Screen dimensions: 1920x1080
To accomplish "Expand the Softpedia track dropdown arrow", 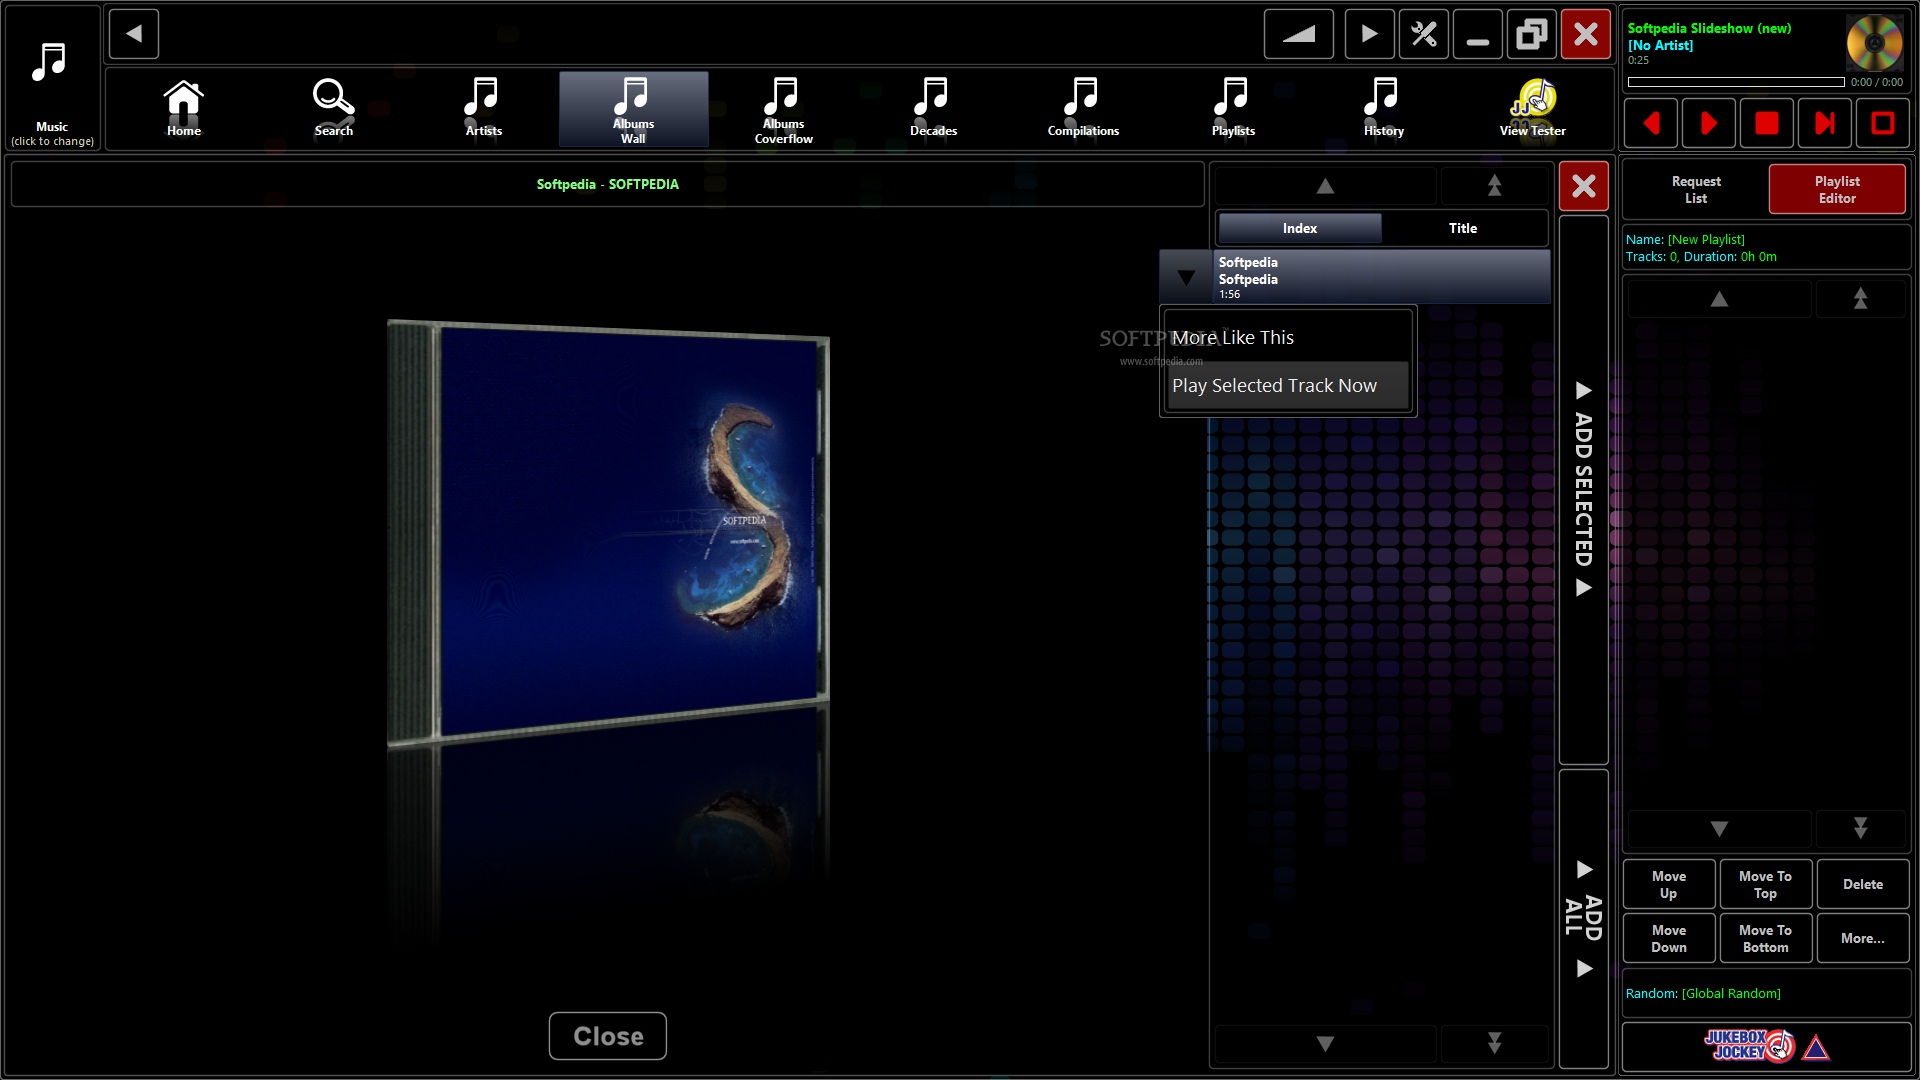I will (x=1186, y=277).
